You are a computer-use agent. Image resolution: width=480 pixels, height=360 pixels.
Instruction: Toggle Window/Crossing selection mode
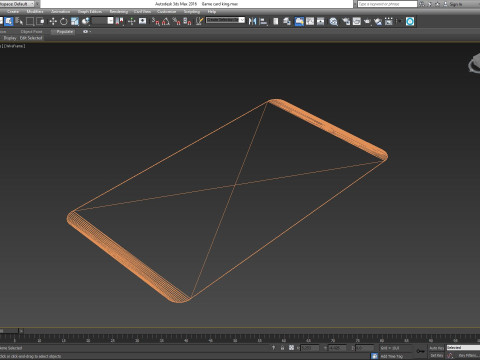[x=40, y=22]
